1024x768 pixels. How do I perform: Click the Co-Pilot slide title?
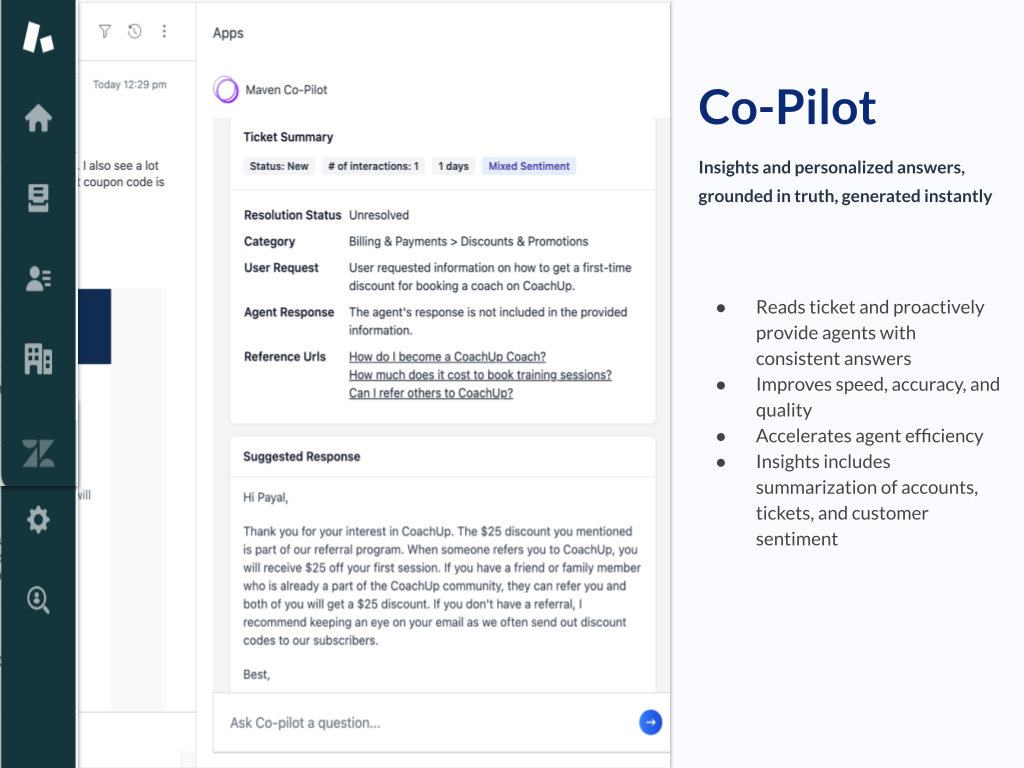pos(787,107)
